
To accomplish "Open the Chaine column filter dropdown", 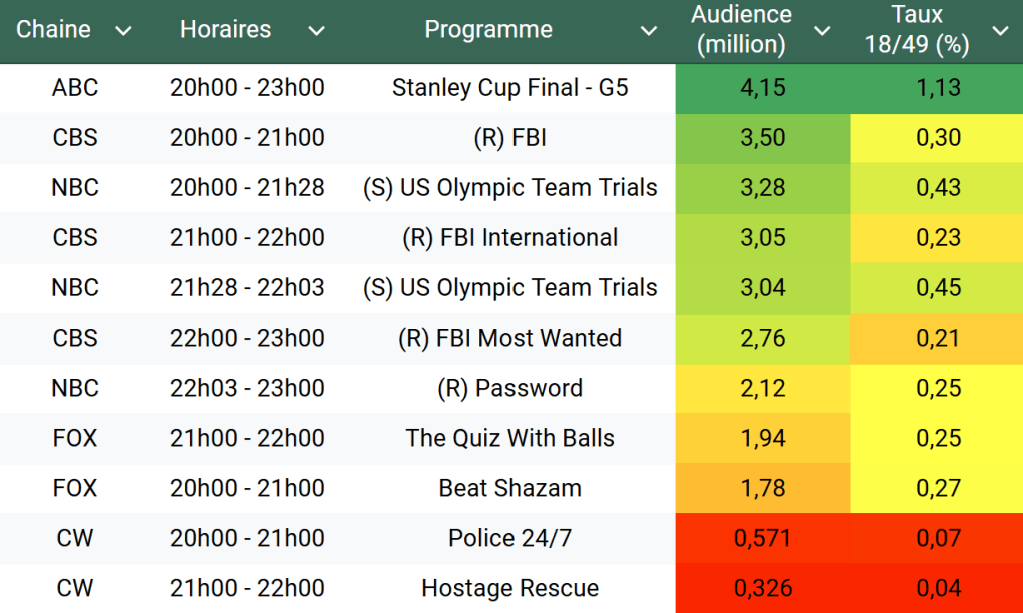I will point(124,31).
